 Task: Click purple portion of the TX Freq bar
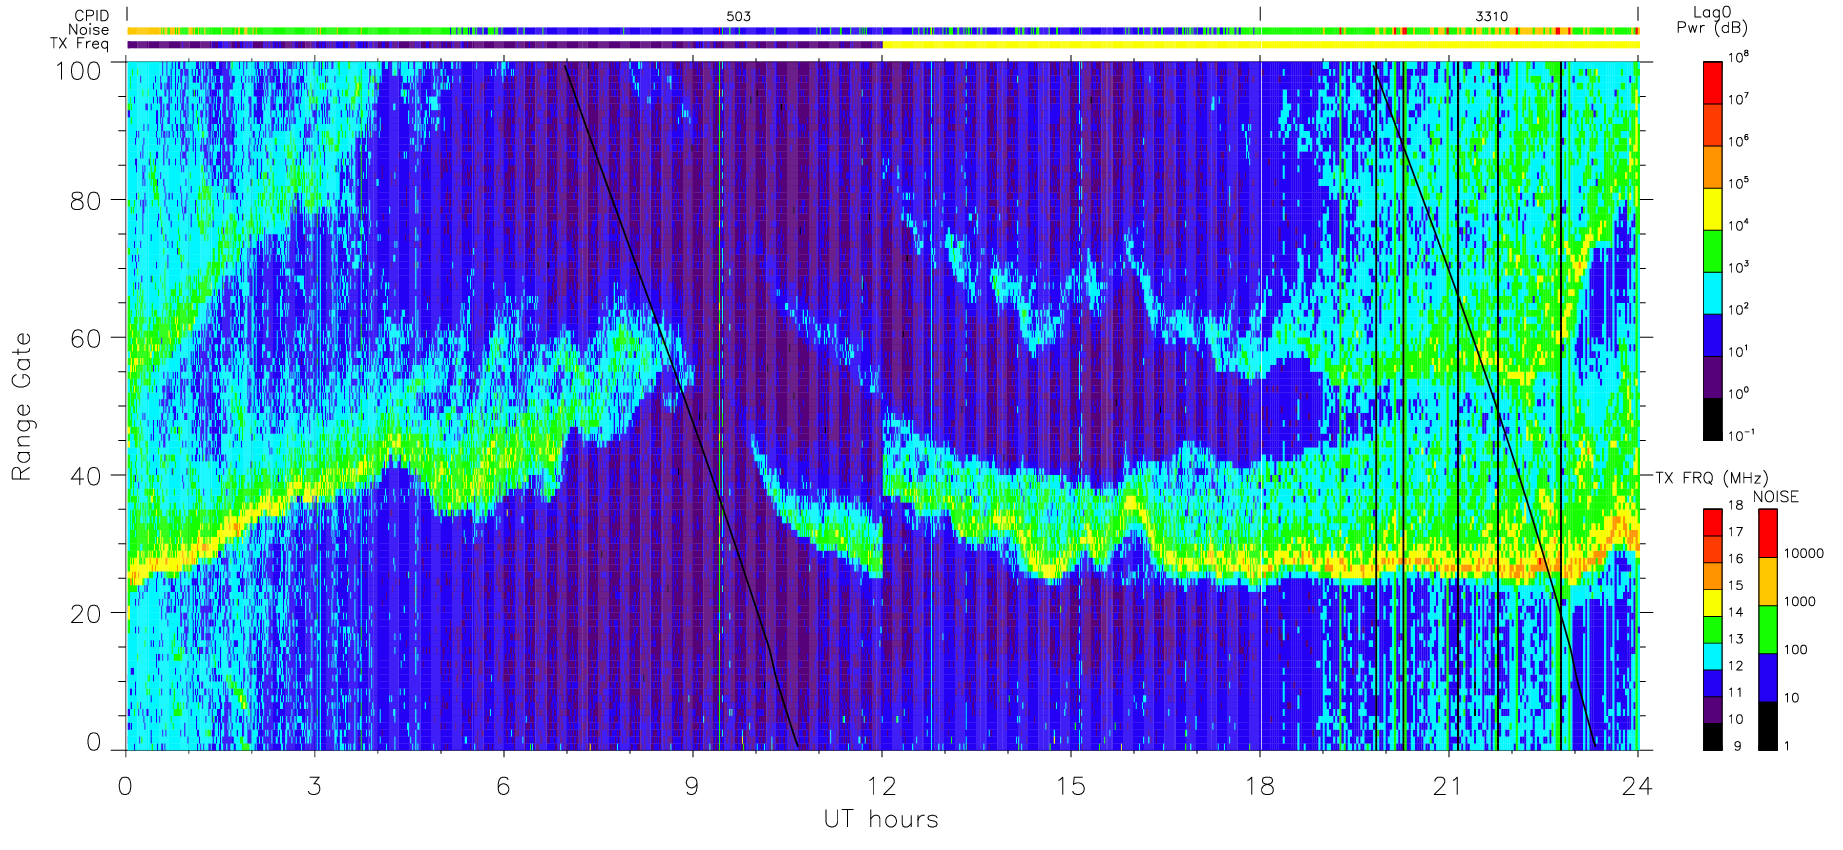[x=504, y=44]
